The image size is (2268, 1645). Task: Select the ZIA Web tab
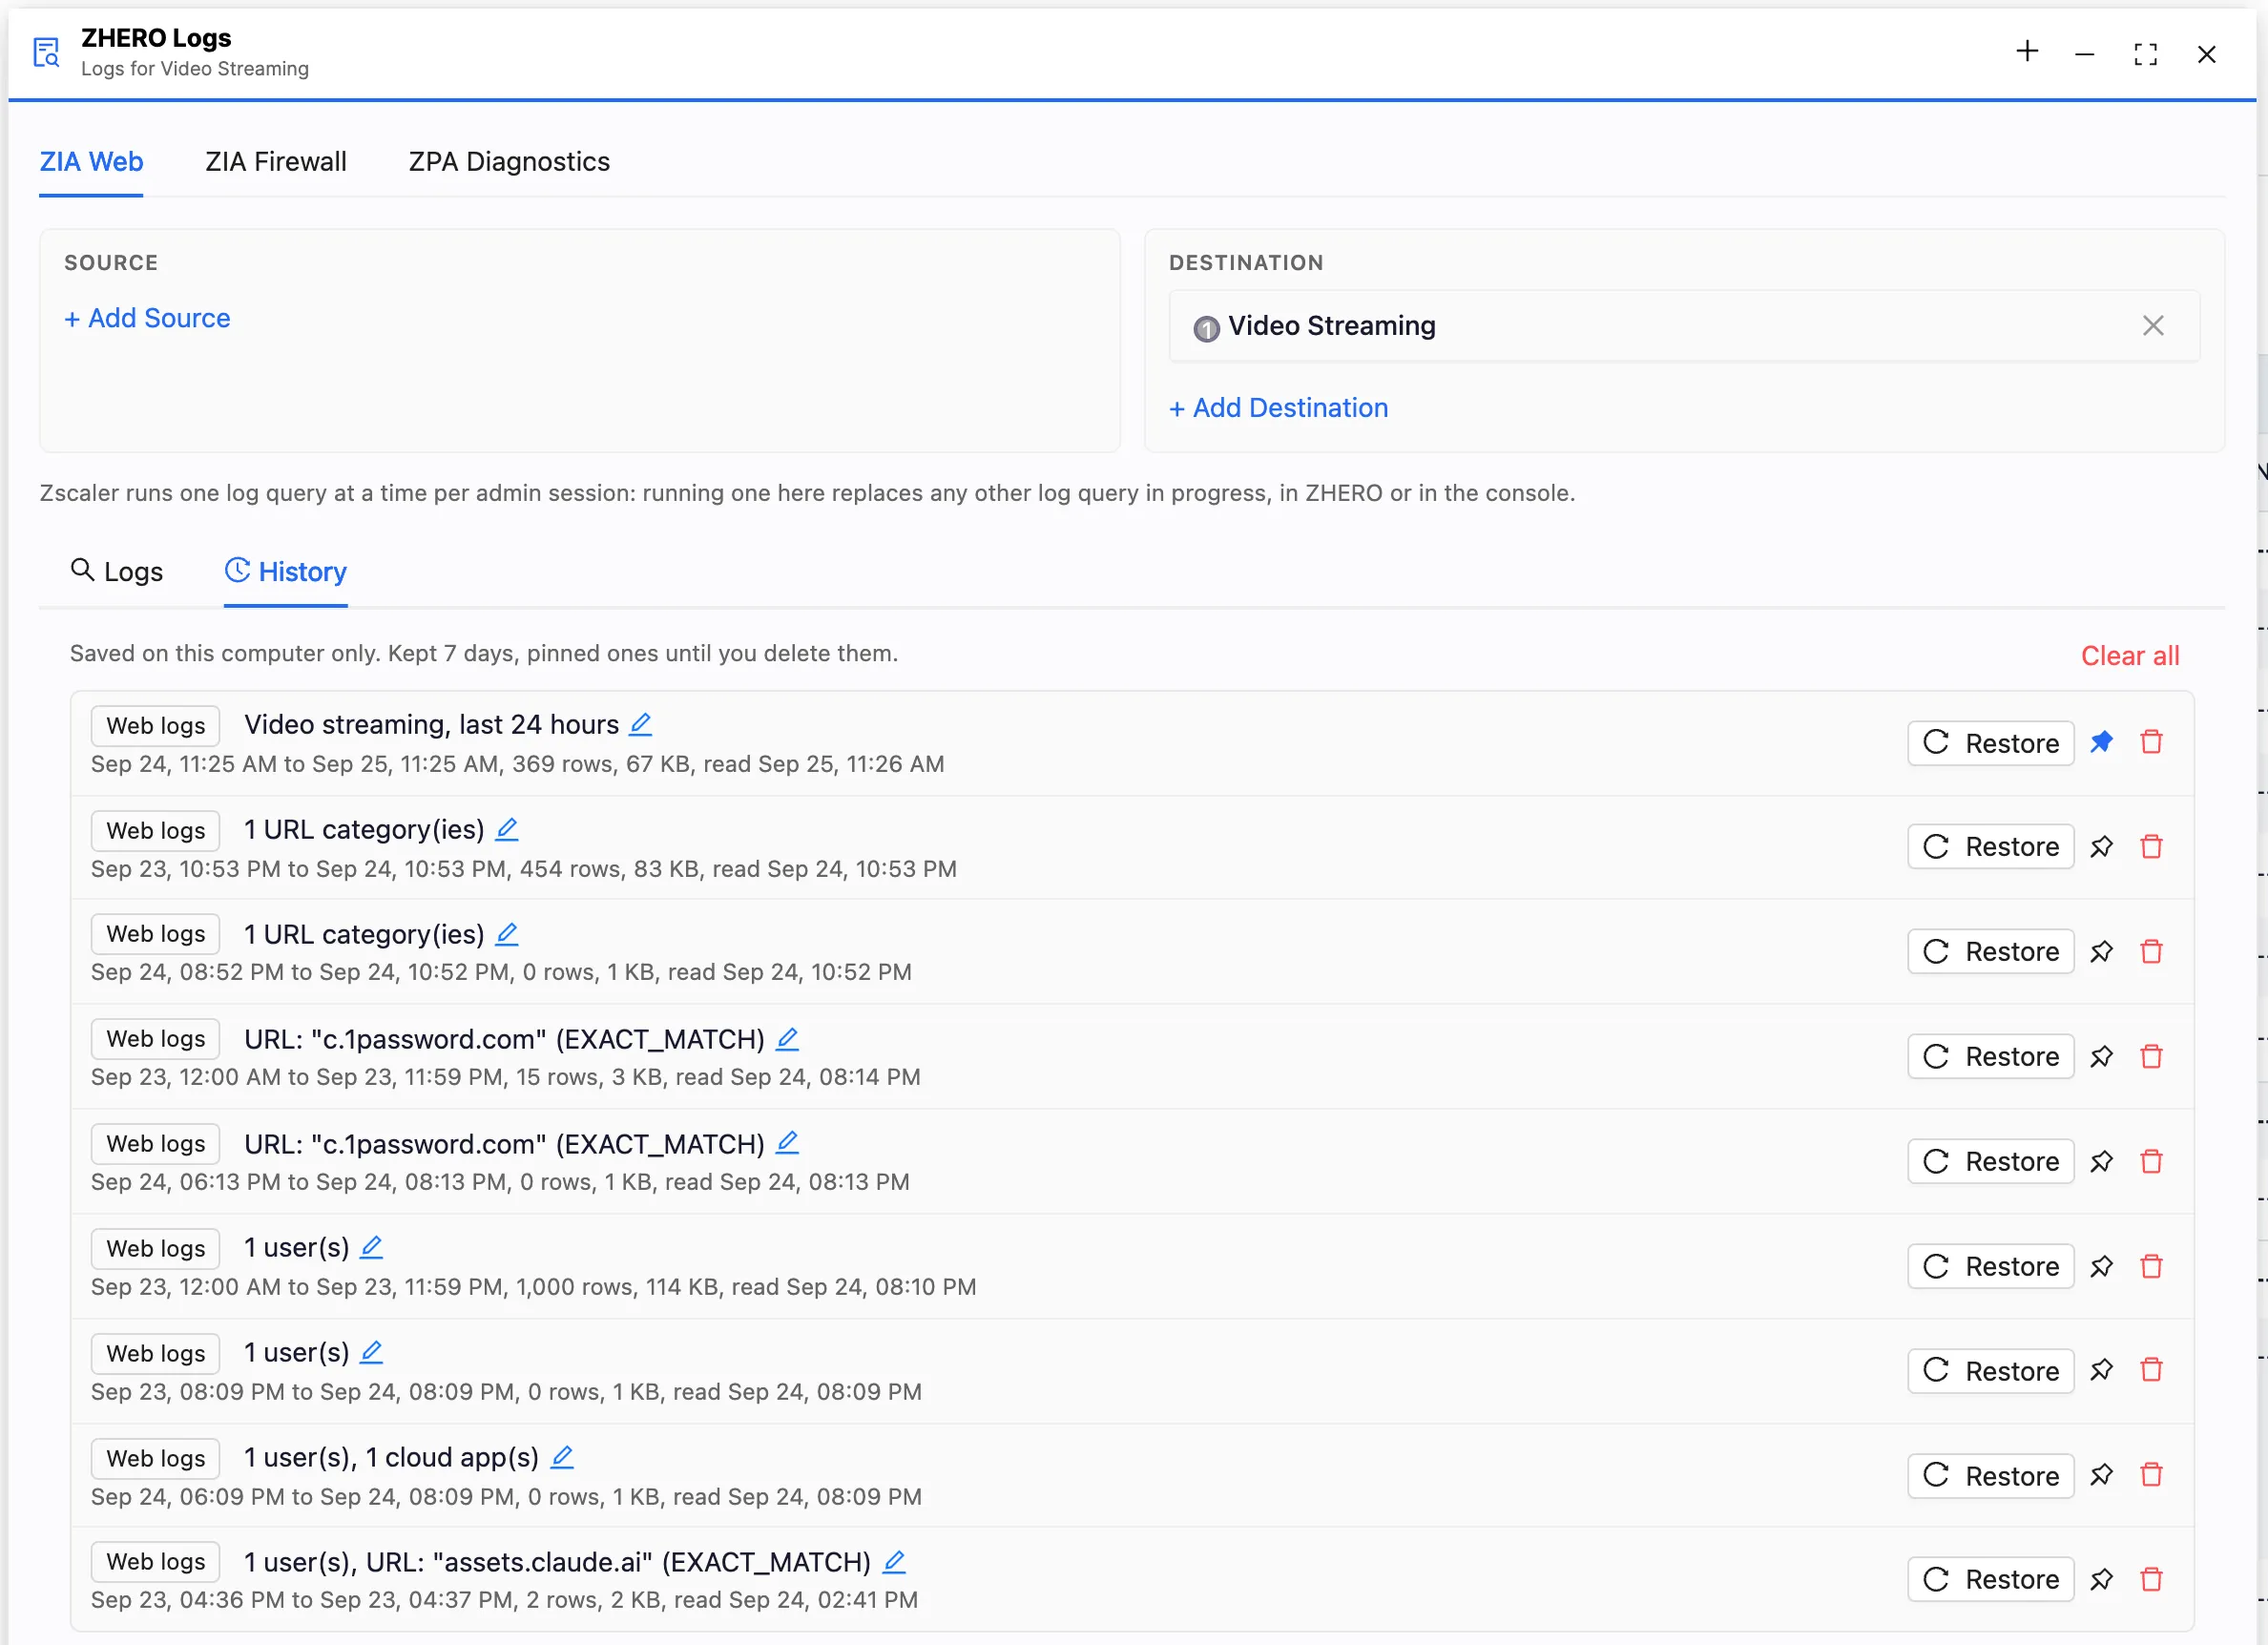point(91,161)
